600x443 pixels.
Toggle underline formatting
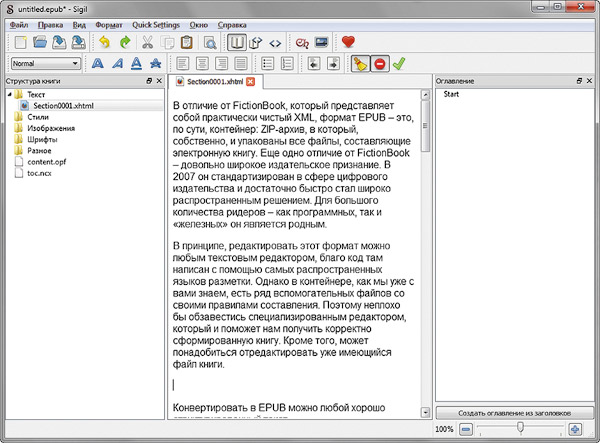(136, 64)
